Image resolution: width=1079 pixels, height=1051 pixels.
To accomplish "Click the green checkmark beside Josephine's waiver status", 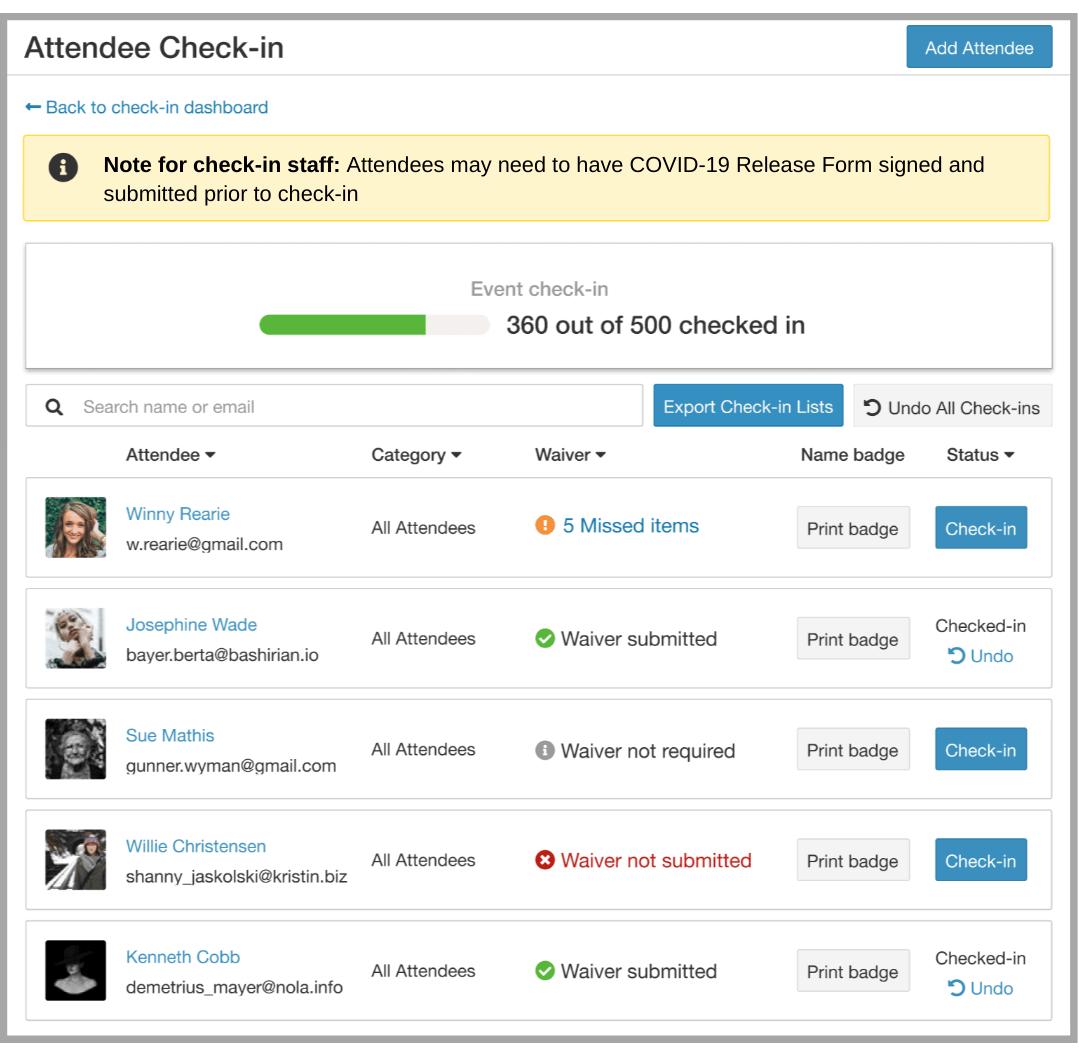I will 545,638.
